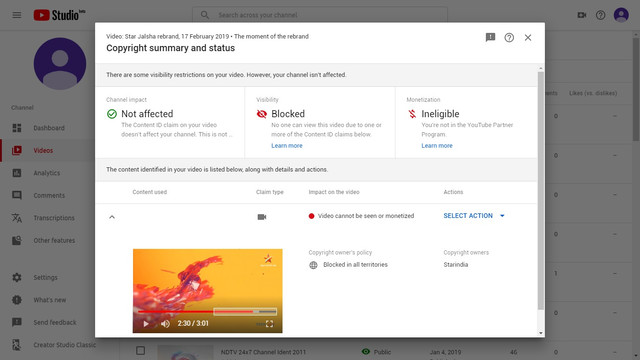Click the Other features icon
Image resolution: width=640 pixels, height=360 pixels.
pos(17,240)
